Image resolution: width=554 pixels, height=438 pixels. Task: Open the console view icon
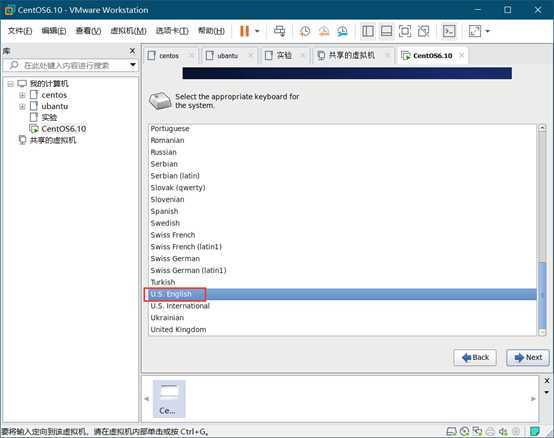[x=449, y=31]
